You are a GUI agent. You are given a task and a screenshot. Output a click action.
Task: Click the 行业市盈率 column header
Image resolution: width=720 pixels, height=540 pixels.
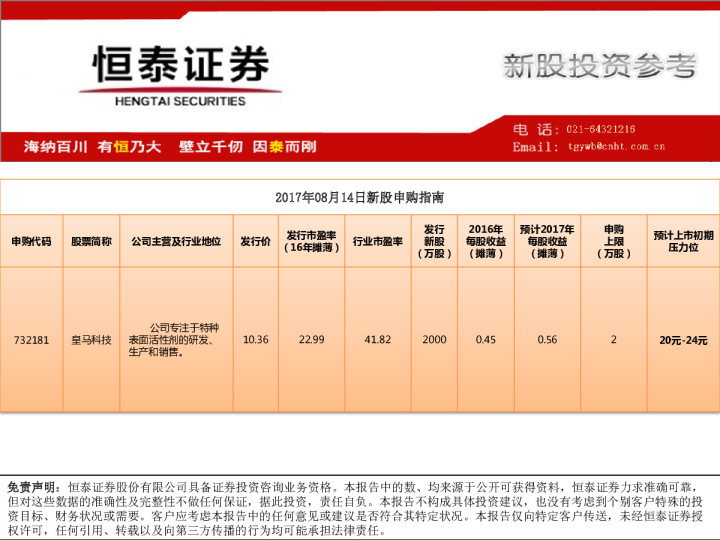[377, 241]
